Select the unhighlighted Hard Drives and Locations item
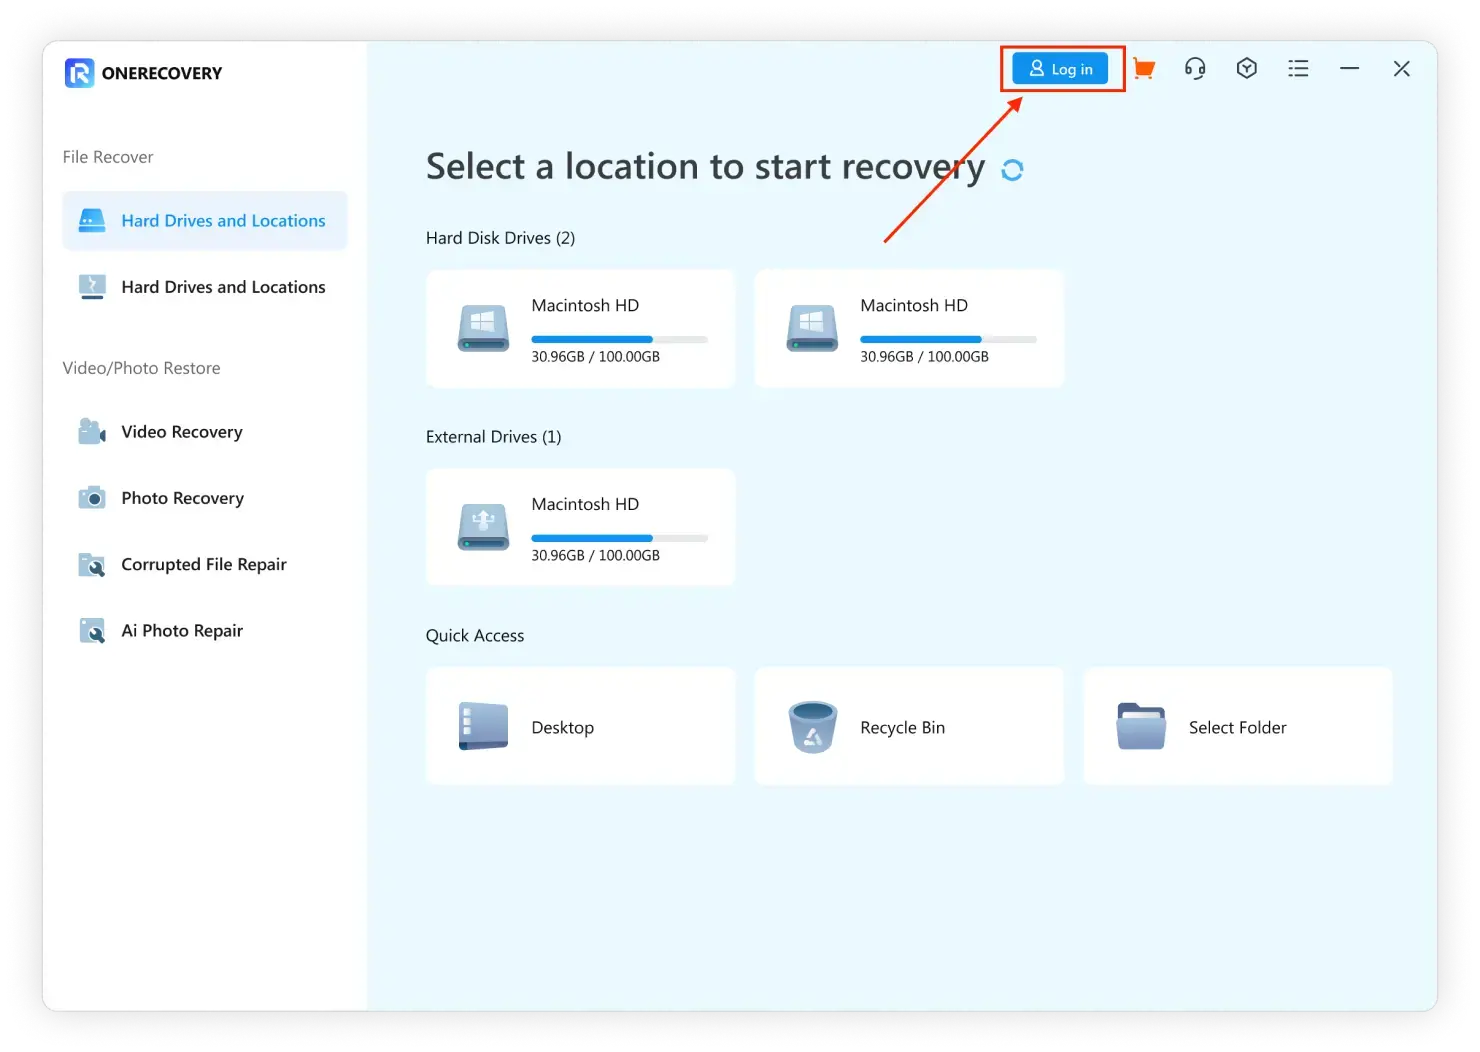Viewport: 1480px width, 1052px height. point(205,287)
